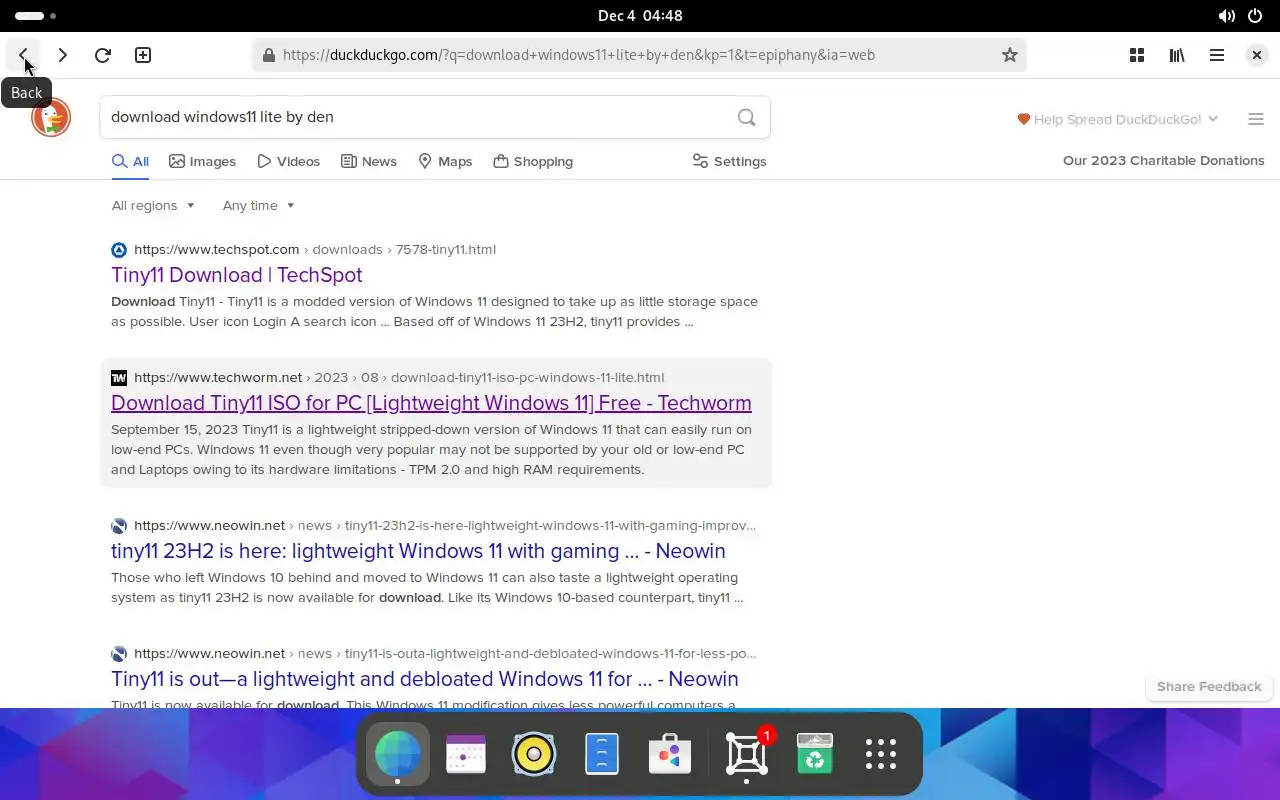
Task: Open the screenshot tool with the badge
Action: (x=747, y=754)
